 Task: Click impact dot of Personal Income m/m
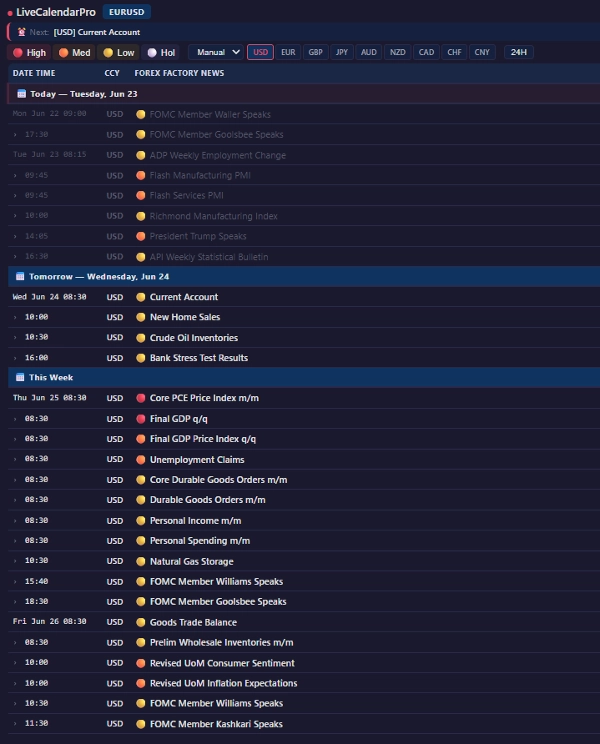click(x=140, y=521)
